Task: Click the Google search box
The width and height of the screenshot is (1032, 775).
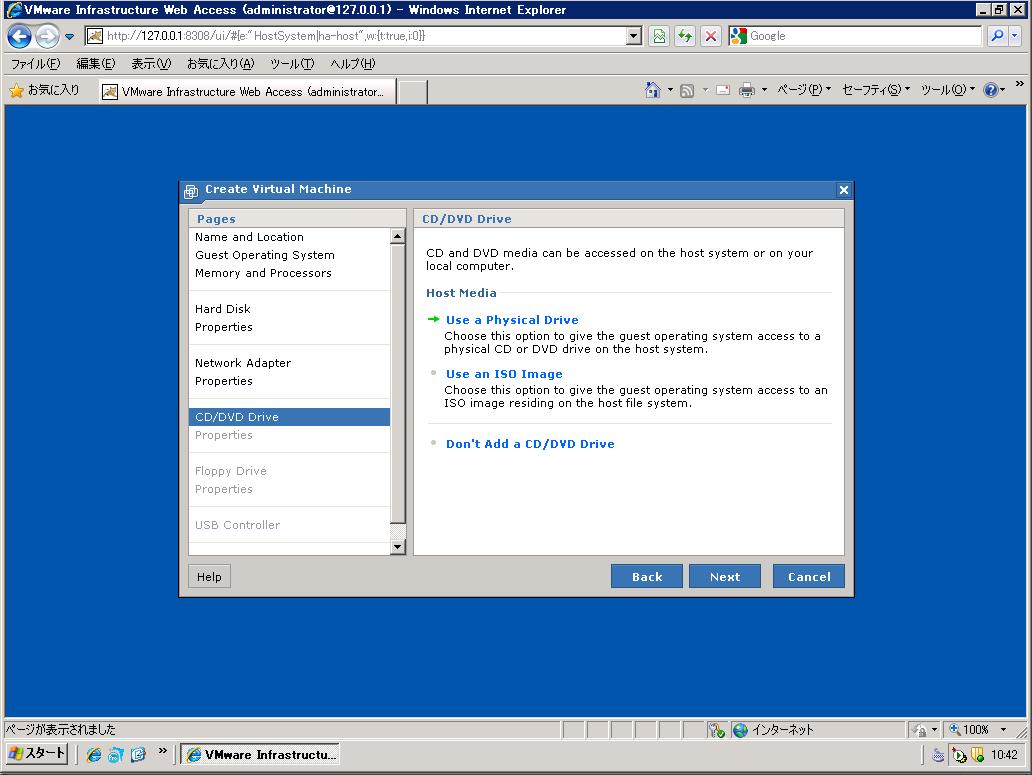Action: click(x=856, y=36)
